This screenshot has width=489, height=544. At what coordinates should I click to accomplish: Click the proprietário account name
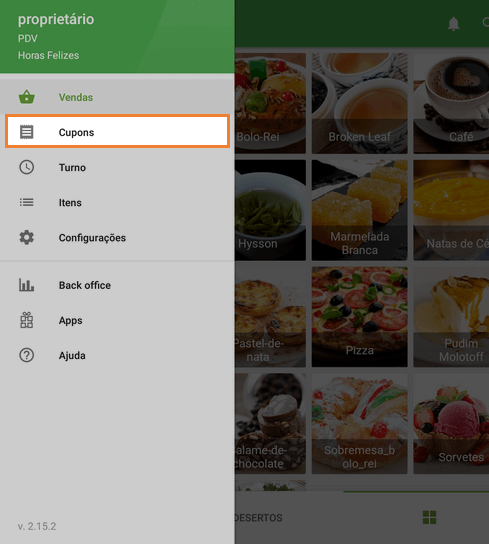[56, 19]
